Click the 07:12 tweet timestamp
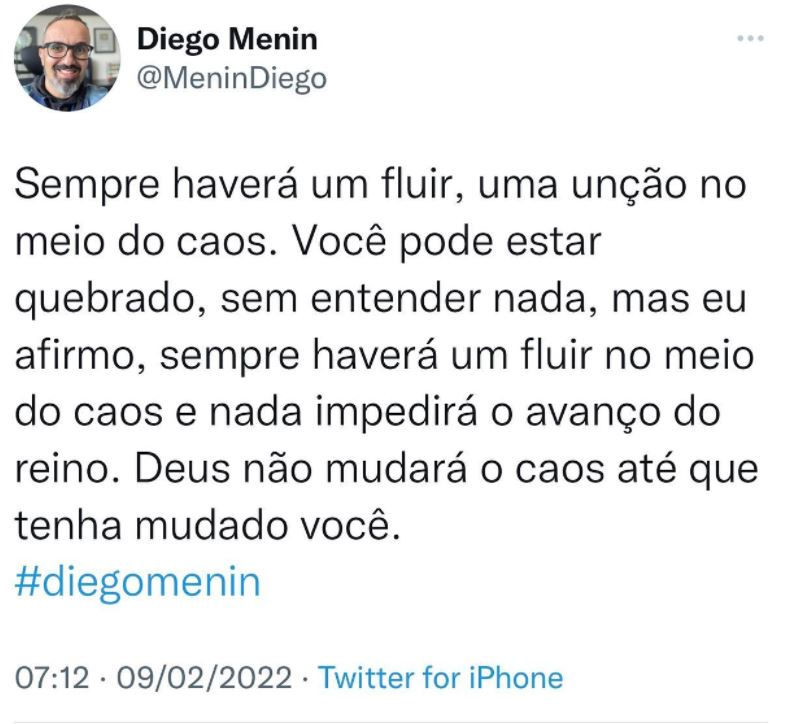 47,677
